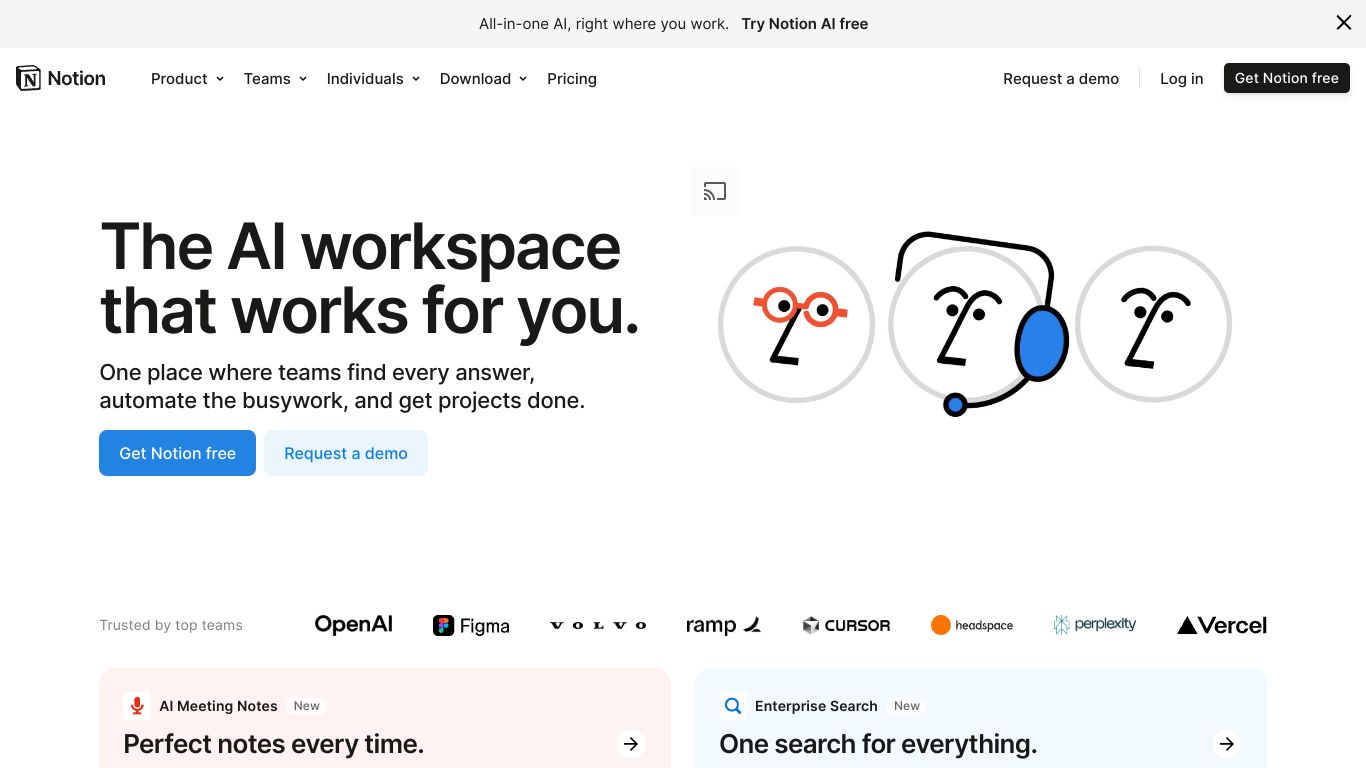The image size is (1366, 768).
Task: Click the Cursor logo
Action: point(846,625)
